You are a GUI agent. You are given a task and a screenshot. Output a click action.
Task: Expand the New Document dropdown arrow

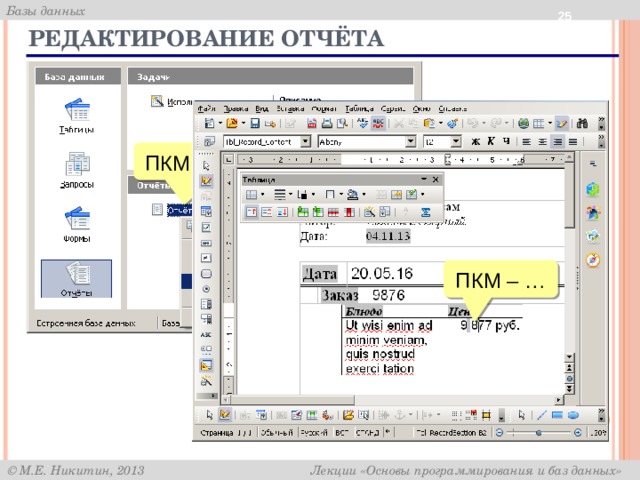[220, 123]
